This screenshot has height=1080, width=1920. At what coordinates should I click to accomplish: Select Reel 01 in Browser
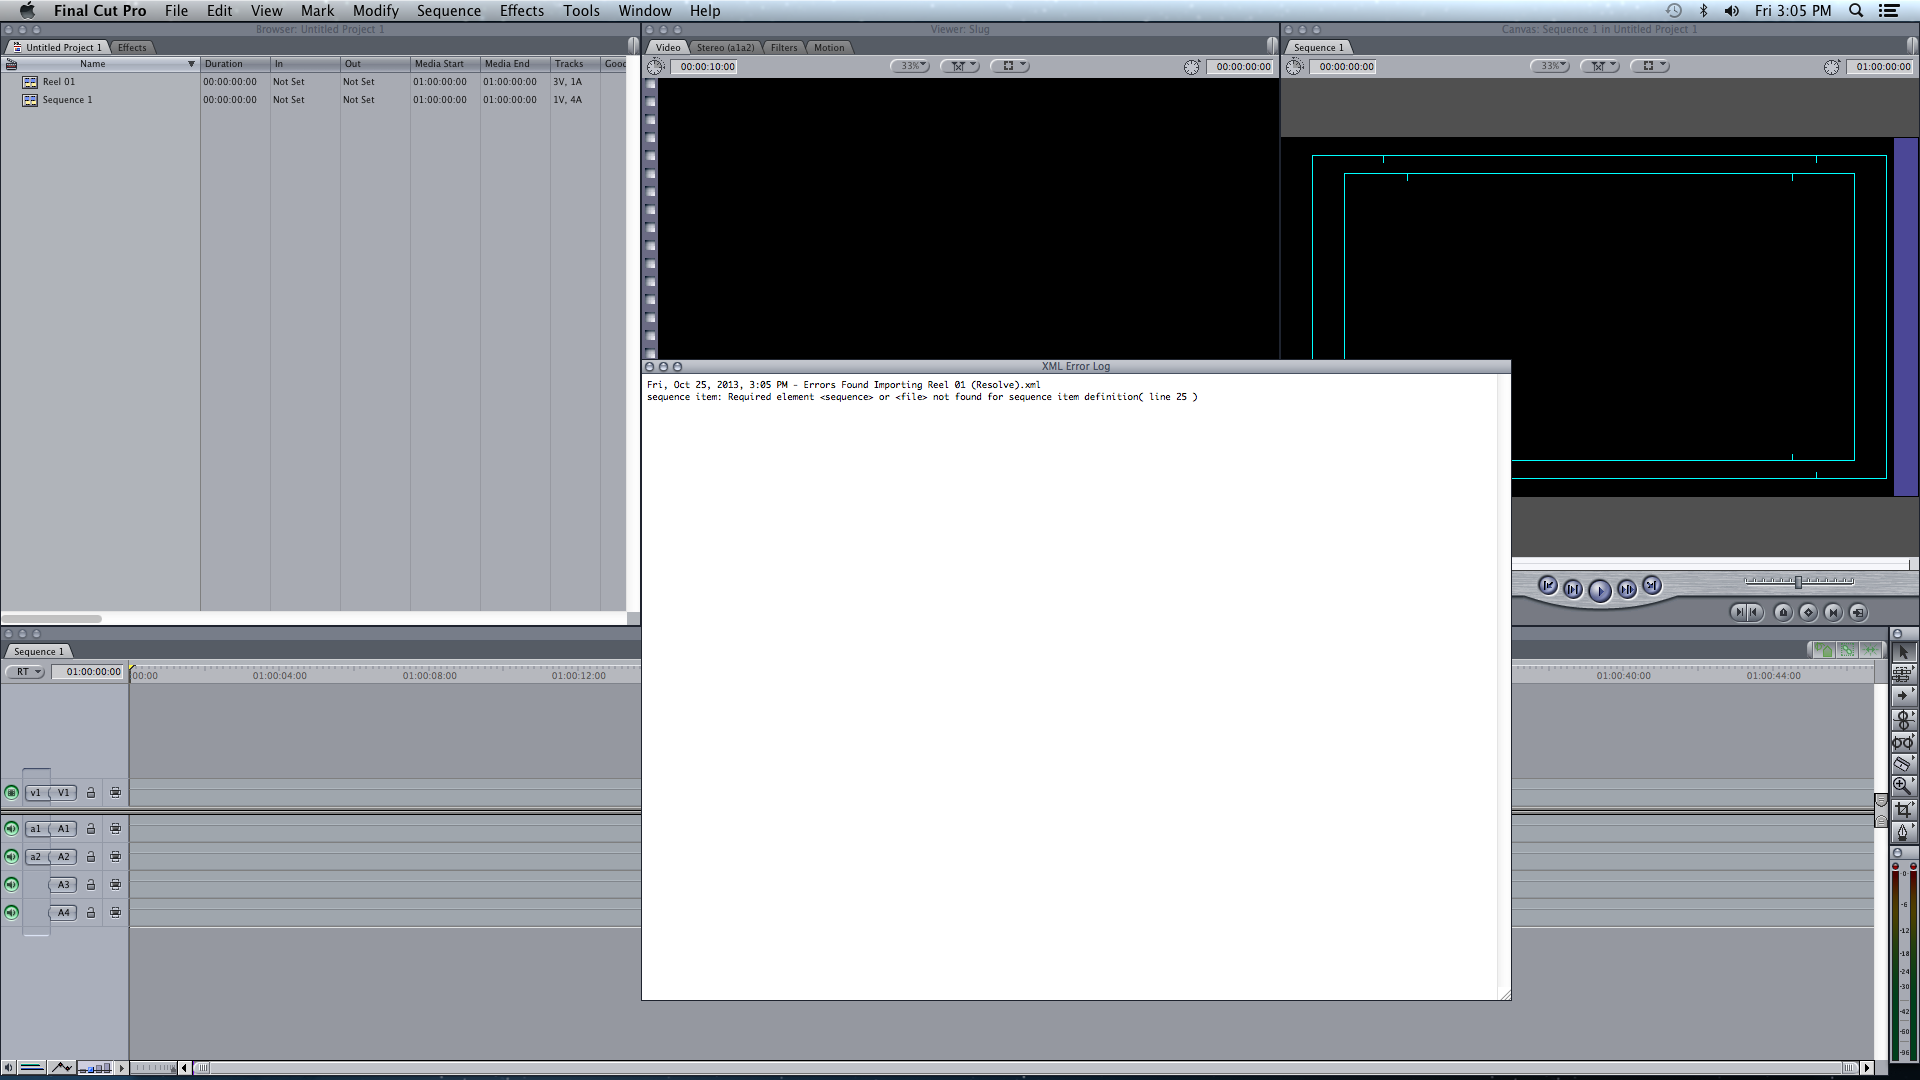58,82
